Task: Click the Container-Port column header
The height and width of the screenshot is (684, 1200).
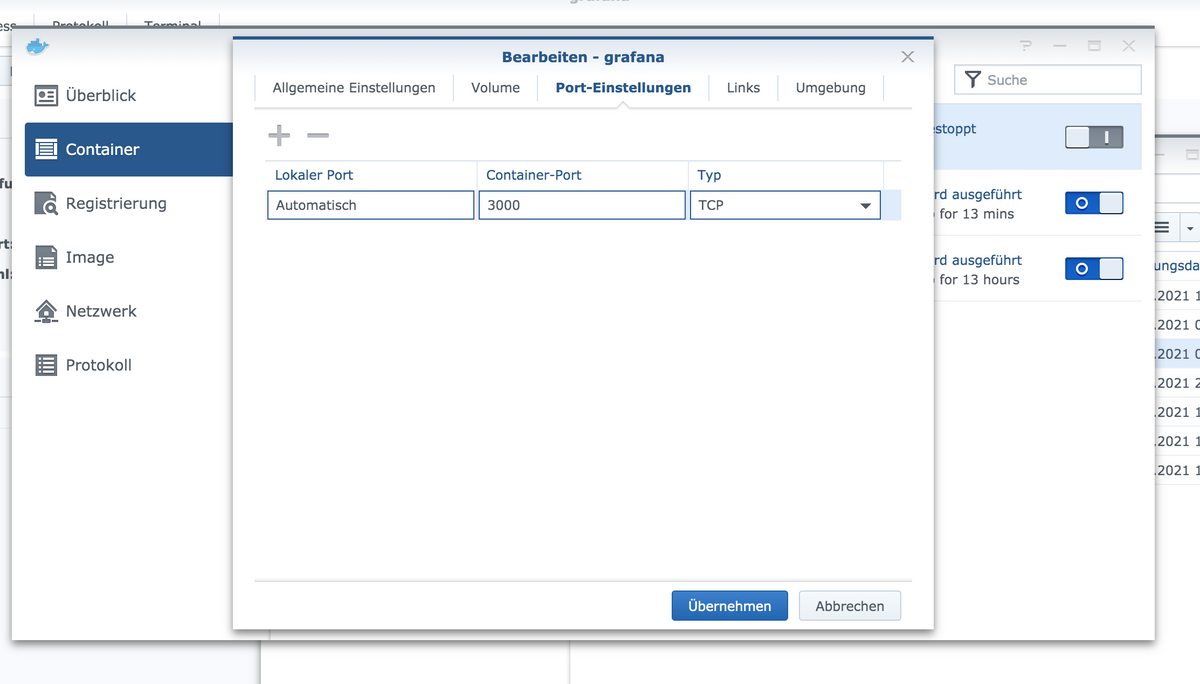Action: [582, 175]
